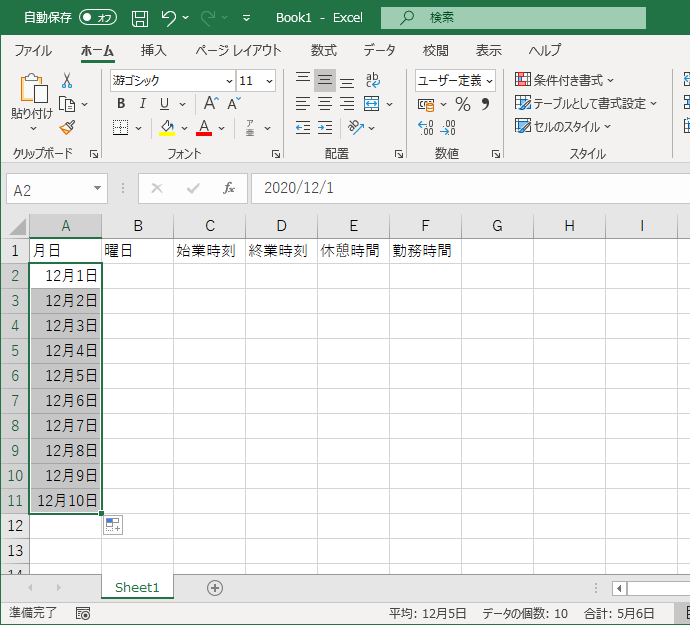Open the Quick Access Toolbar customize dropdown
This screenshot has height=625, width=690.
[246, 18]
